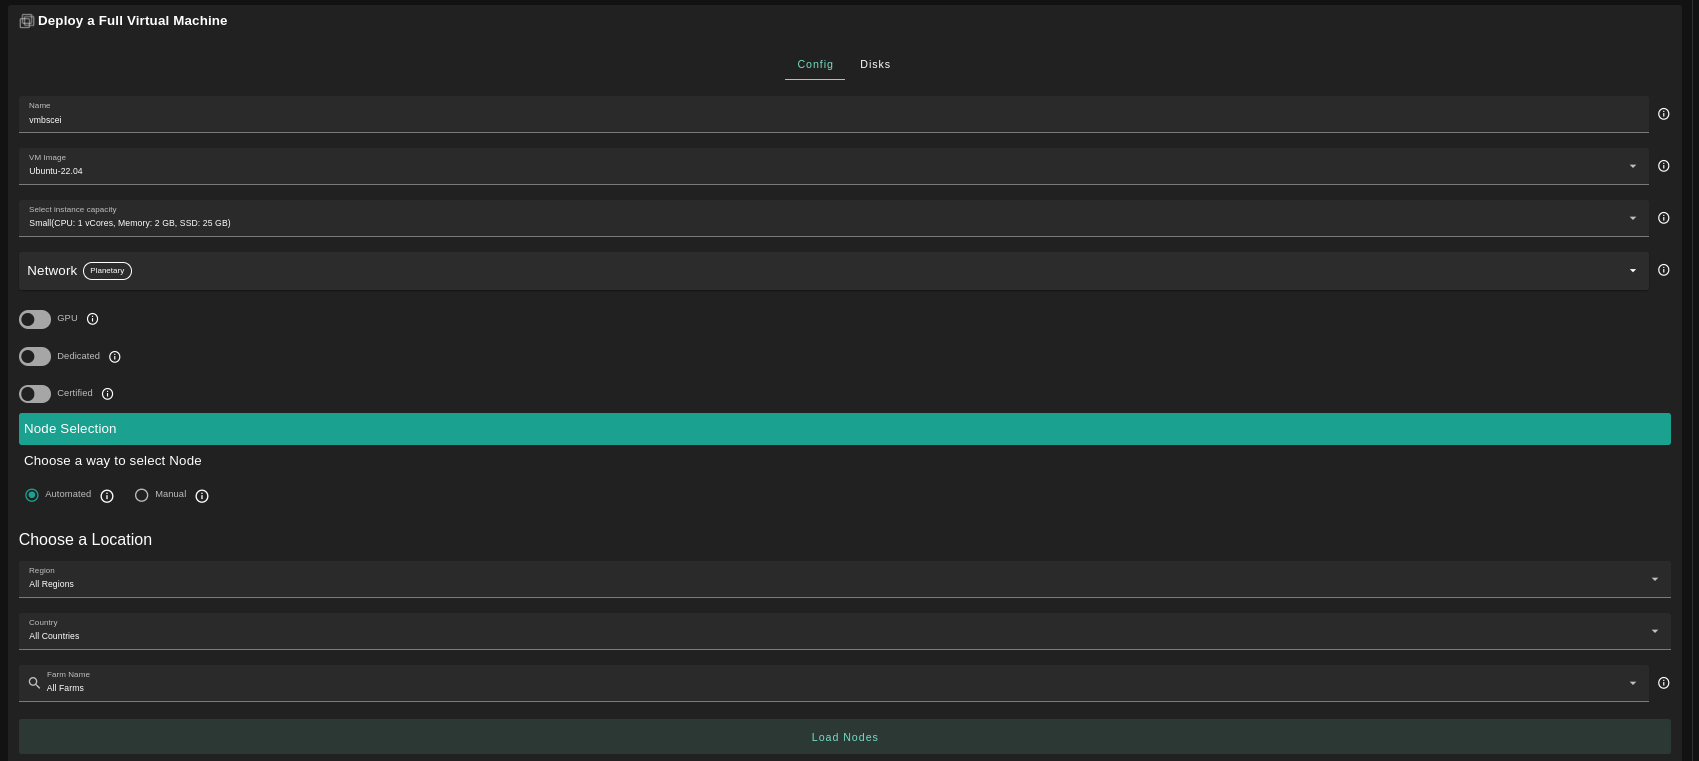Enable the Certified toggle switch
The width and height of the screenshot is (1699, 761).
35,394
